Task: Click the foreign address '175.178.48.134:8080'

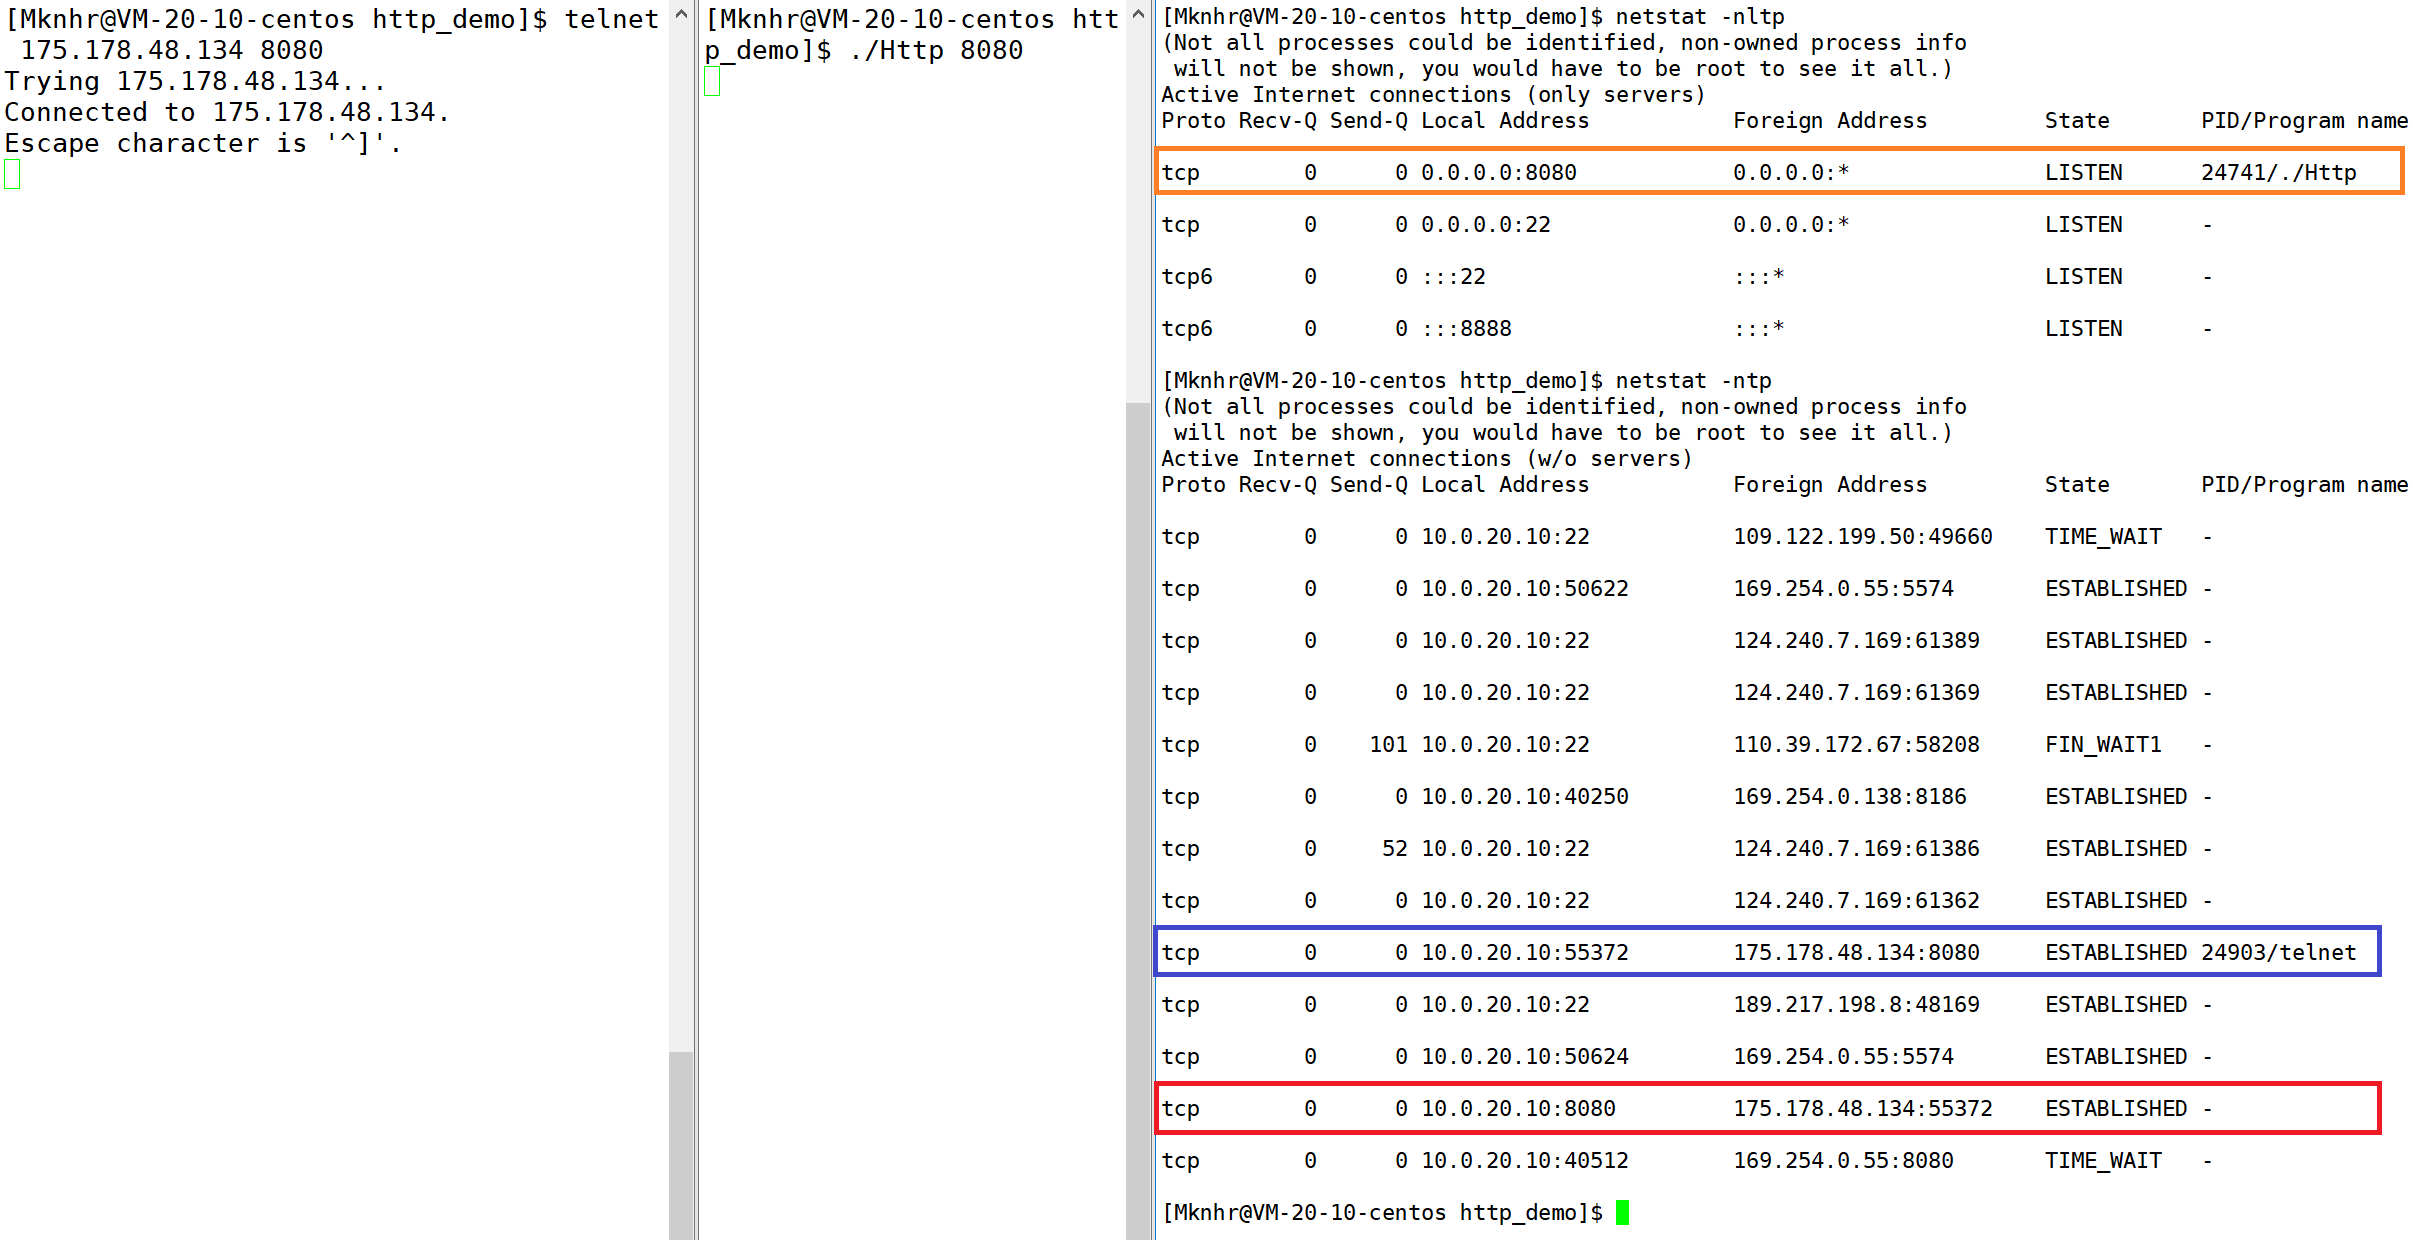Action: click(1856, 952)
